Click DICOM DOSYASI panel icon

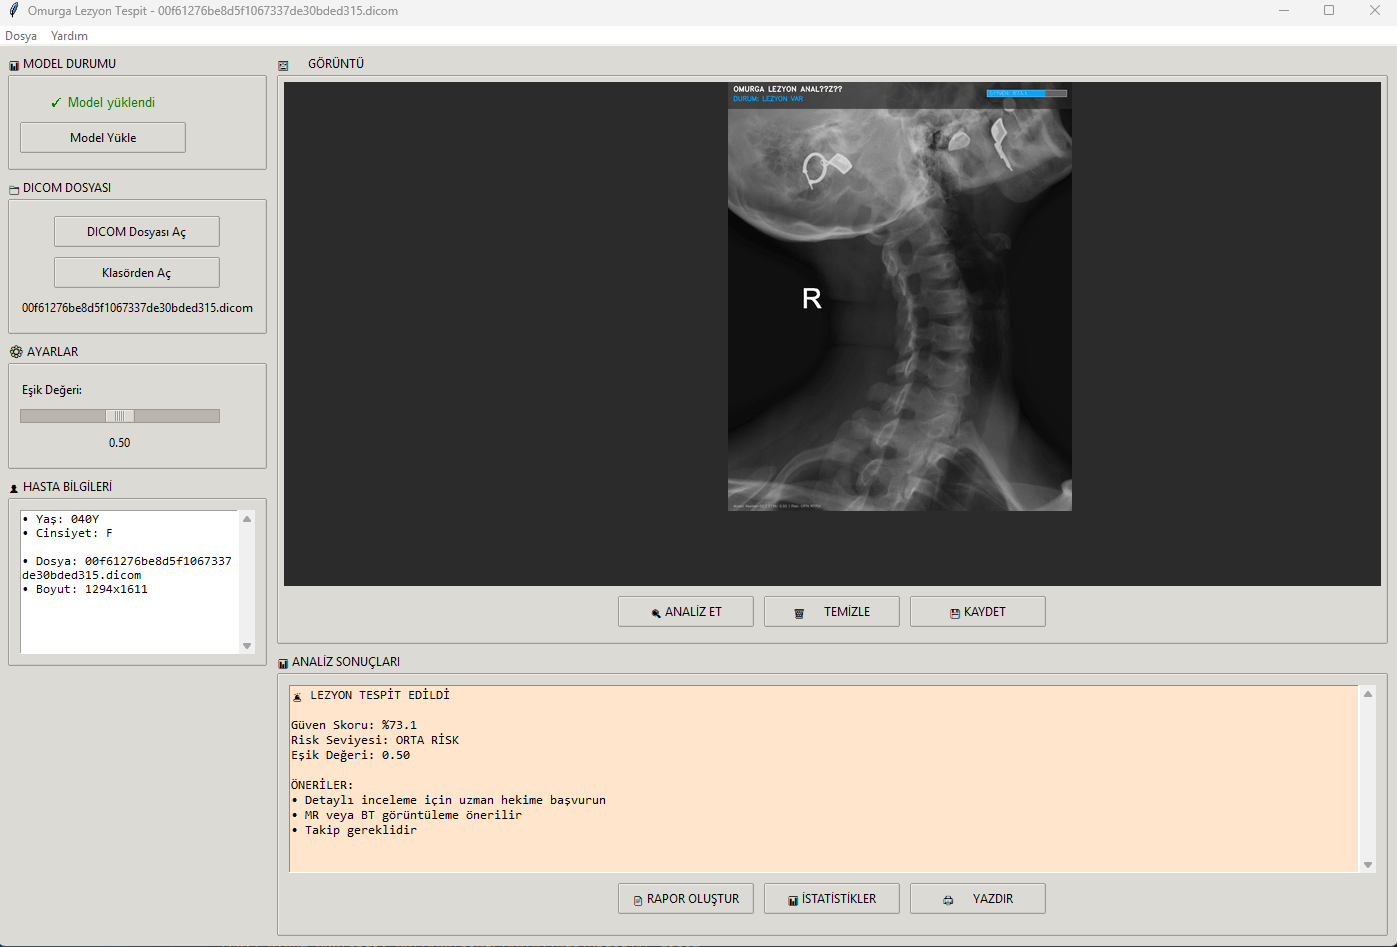[x=14, y=189]
